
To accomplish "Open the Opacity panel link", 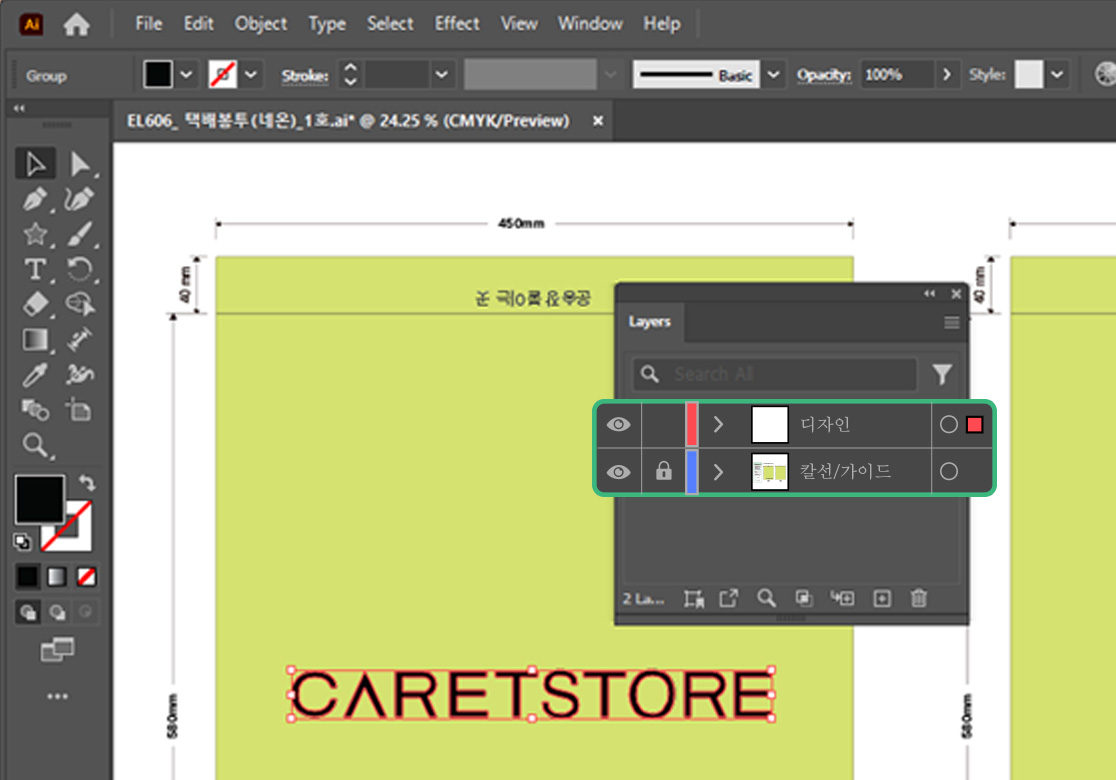I will (823, 75).
